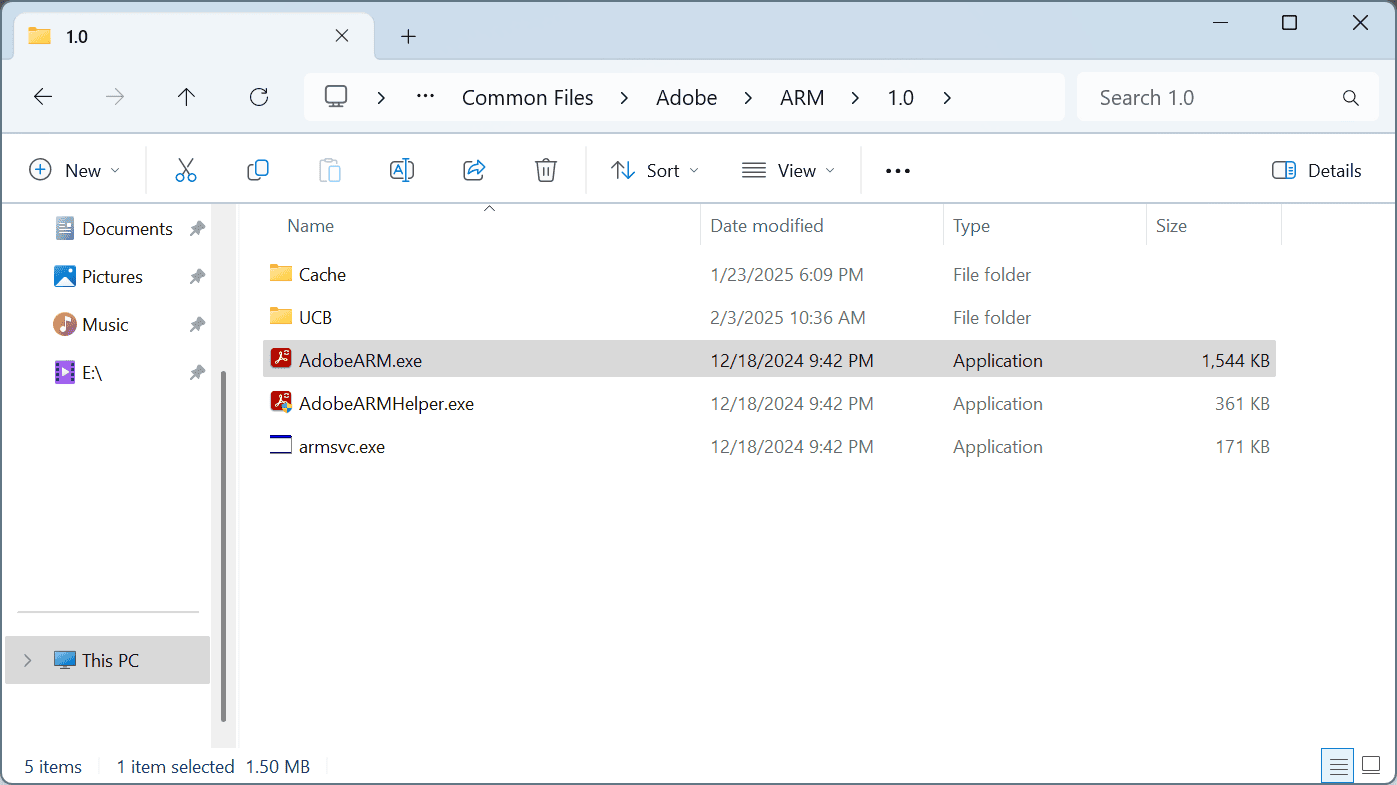Select the UCB folder name
The height and width of the screenshot is (785, 1397).
click(315, 317)
